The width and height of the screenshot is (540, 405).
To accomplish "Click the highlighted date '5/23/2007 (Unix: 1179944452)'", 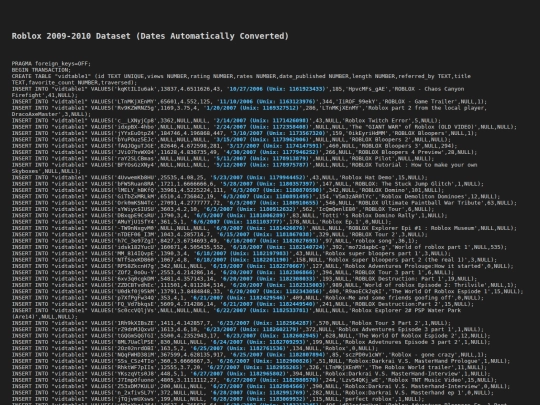I will click(259, 178).
